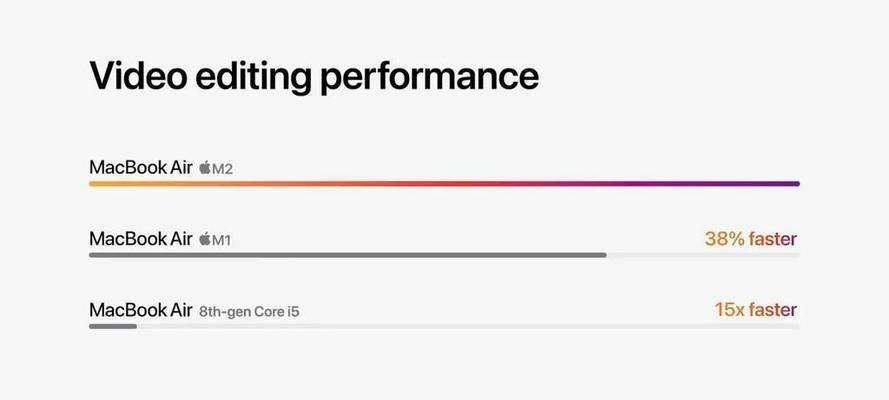The image size is (889, 400).
Task: Click the short Core i5 gray bar
Action: [x=113, y=326]
